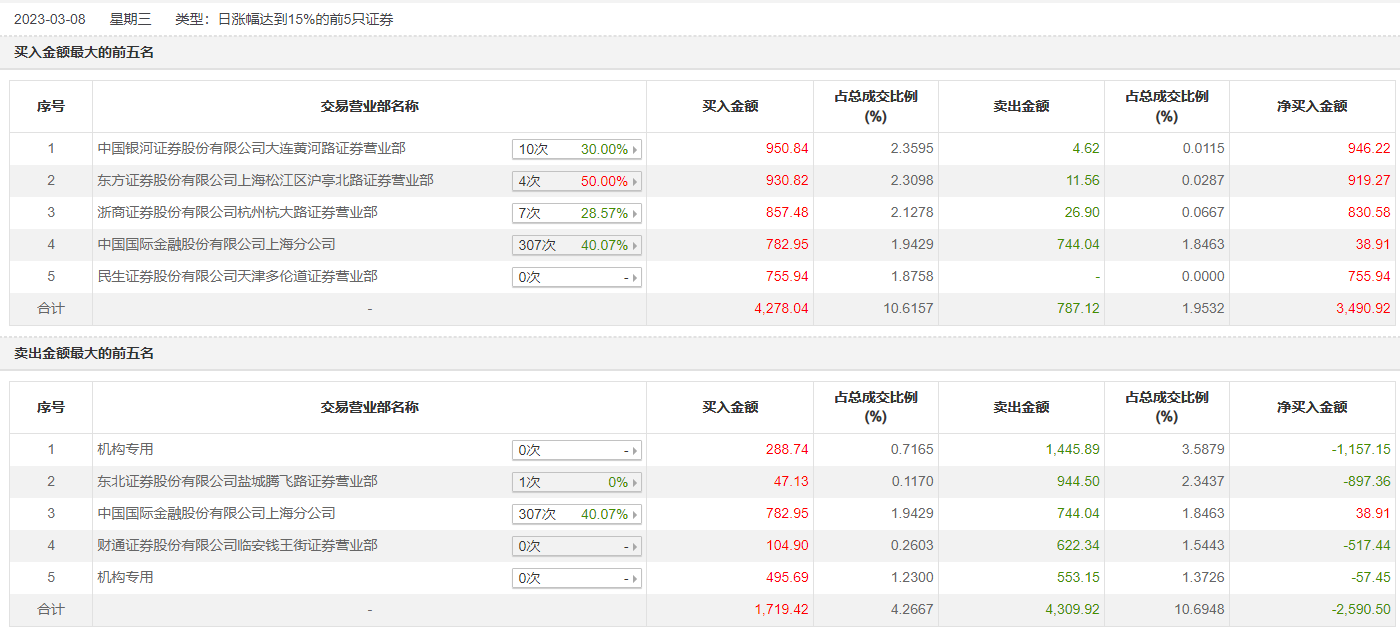1400x631 pixels.
Task: Open 财通证券临安钱王街证券营业部 link
Action: pyautogui.click(x=237, y=545)
